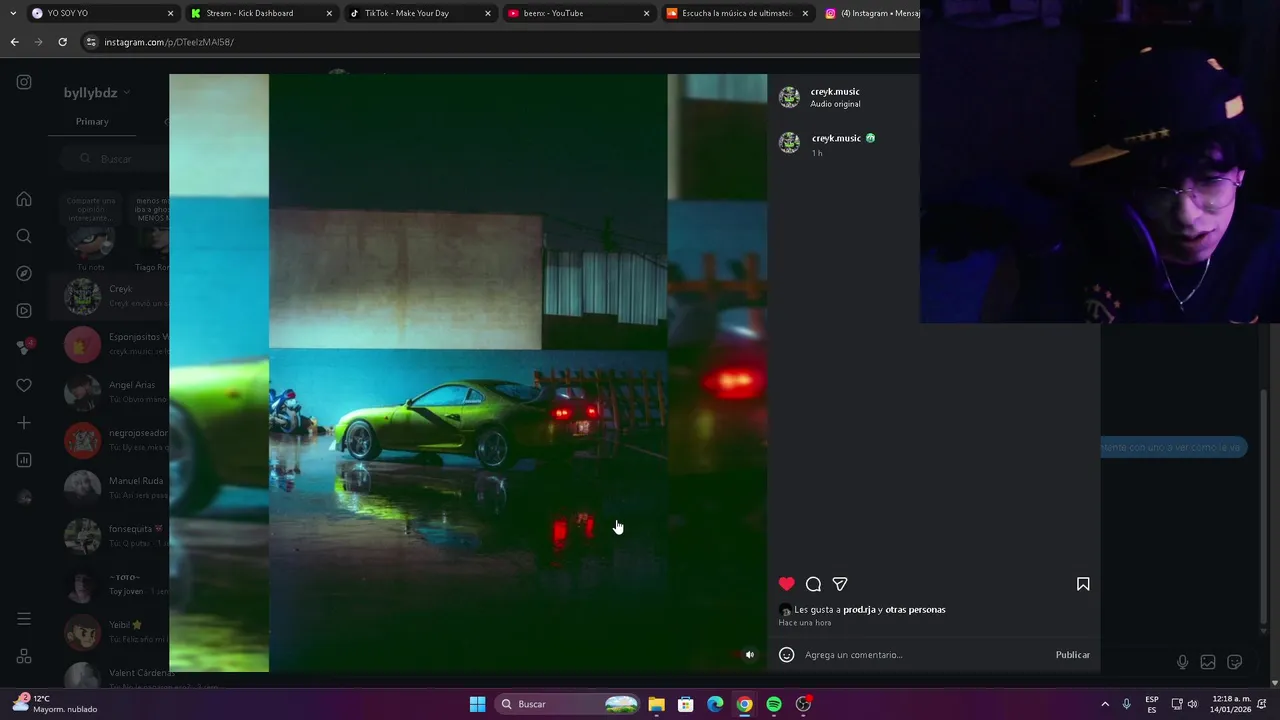Open Microsoft Store from taskbar
The width and height of the screenshot is (1280, 720).
click(x=685, y=704)
